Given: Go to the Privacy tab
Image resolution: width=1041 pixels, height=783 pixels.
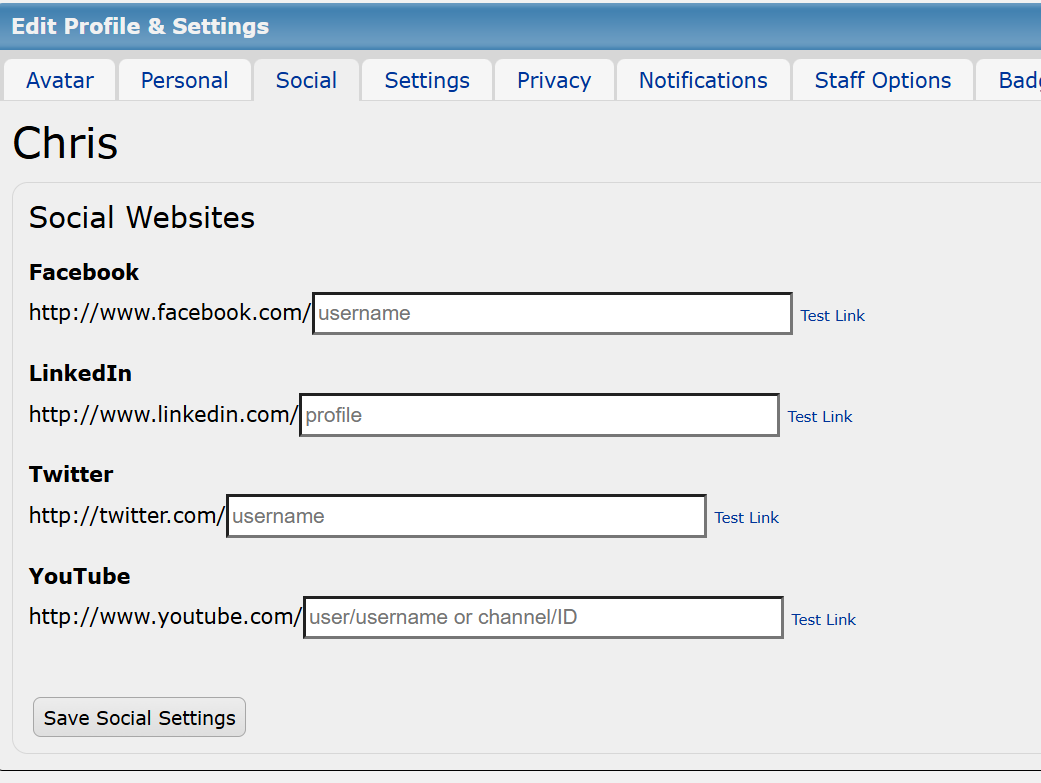Looking at the screenshot, I should (x=554, y=80).
